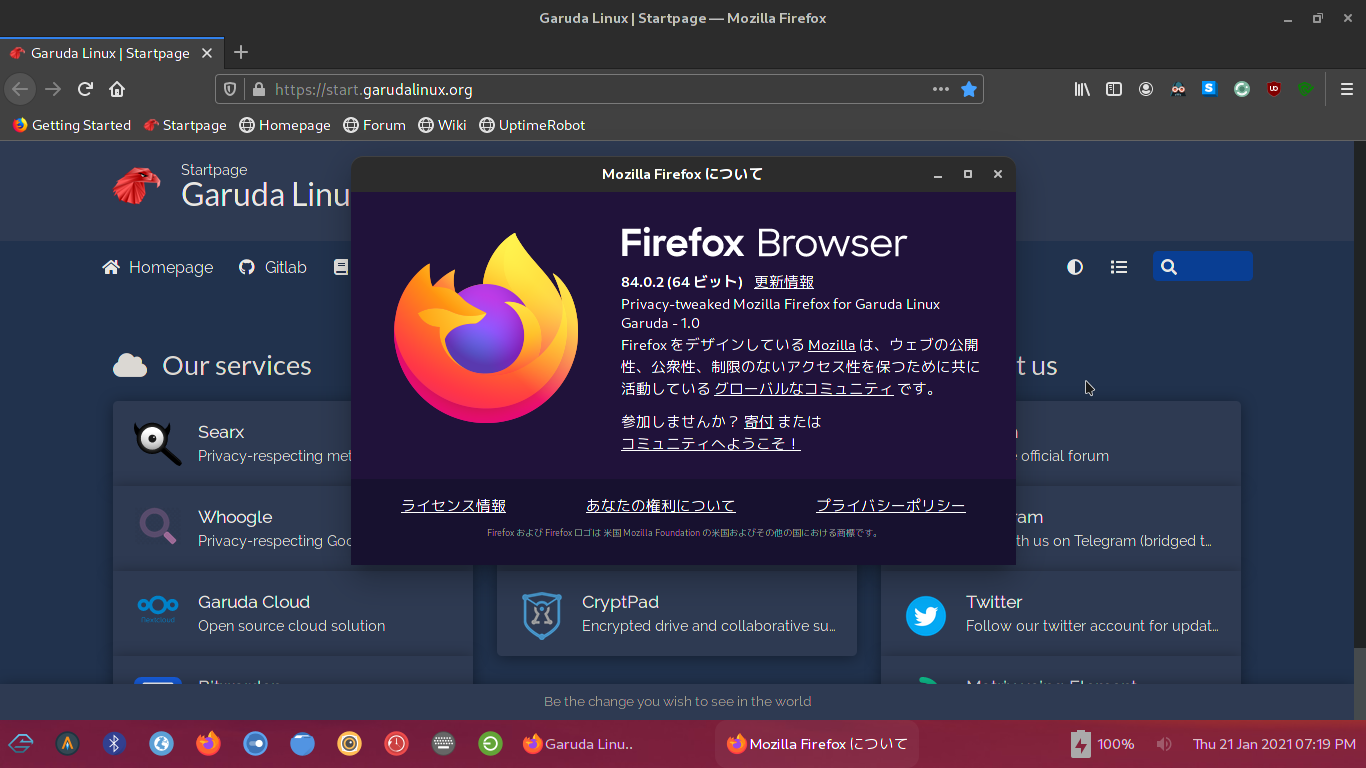Screen dimensions: 1366x768
Task: Click the back navigation arrow
Action: point(20,89)
